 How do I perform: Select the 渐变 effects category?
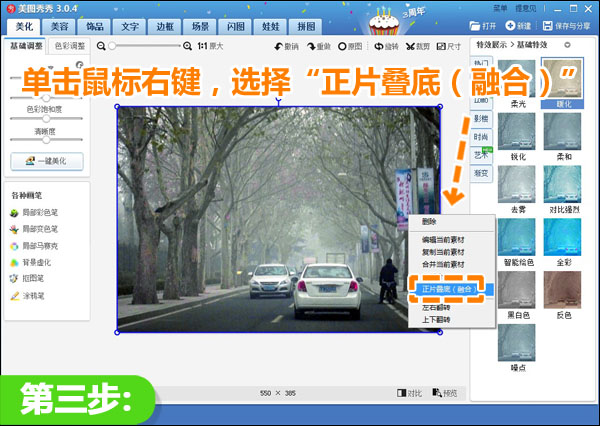pos(481,173)
